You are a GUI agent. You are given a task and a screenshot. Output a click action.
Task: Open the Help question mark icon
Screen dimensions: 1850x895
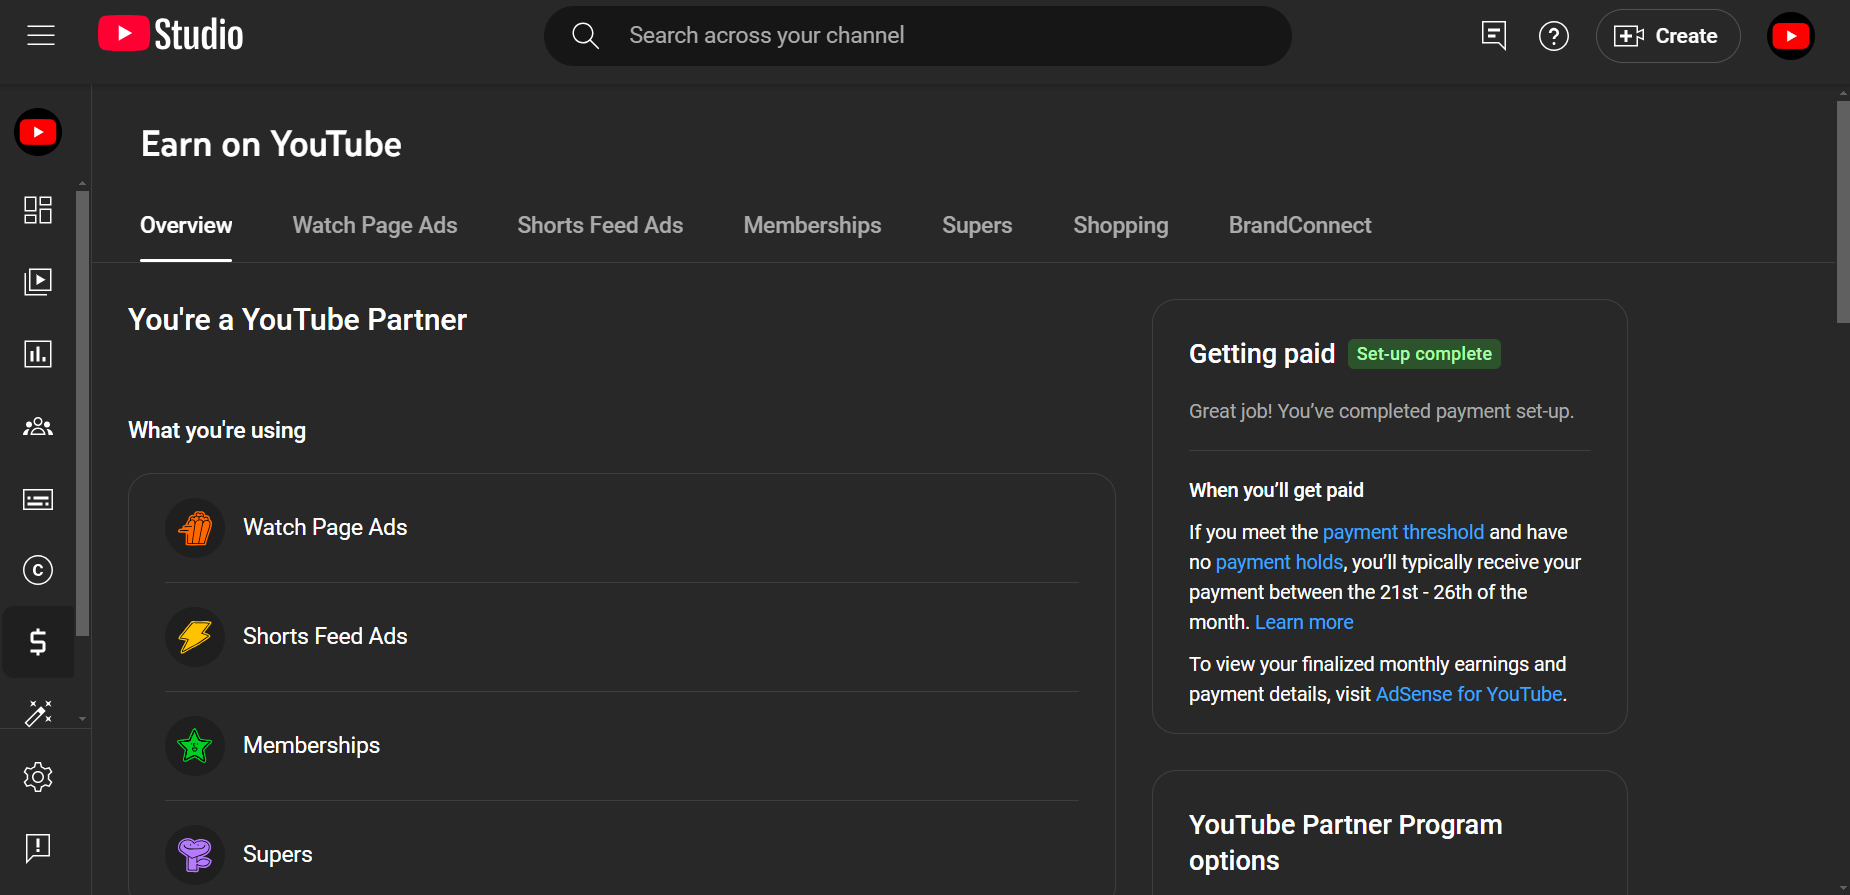coord(1553,36)
